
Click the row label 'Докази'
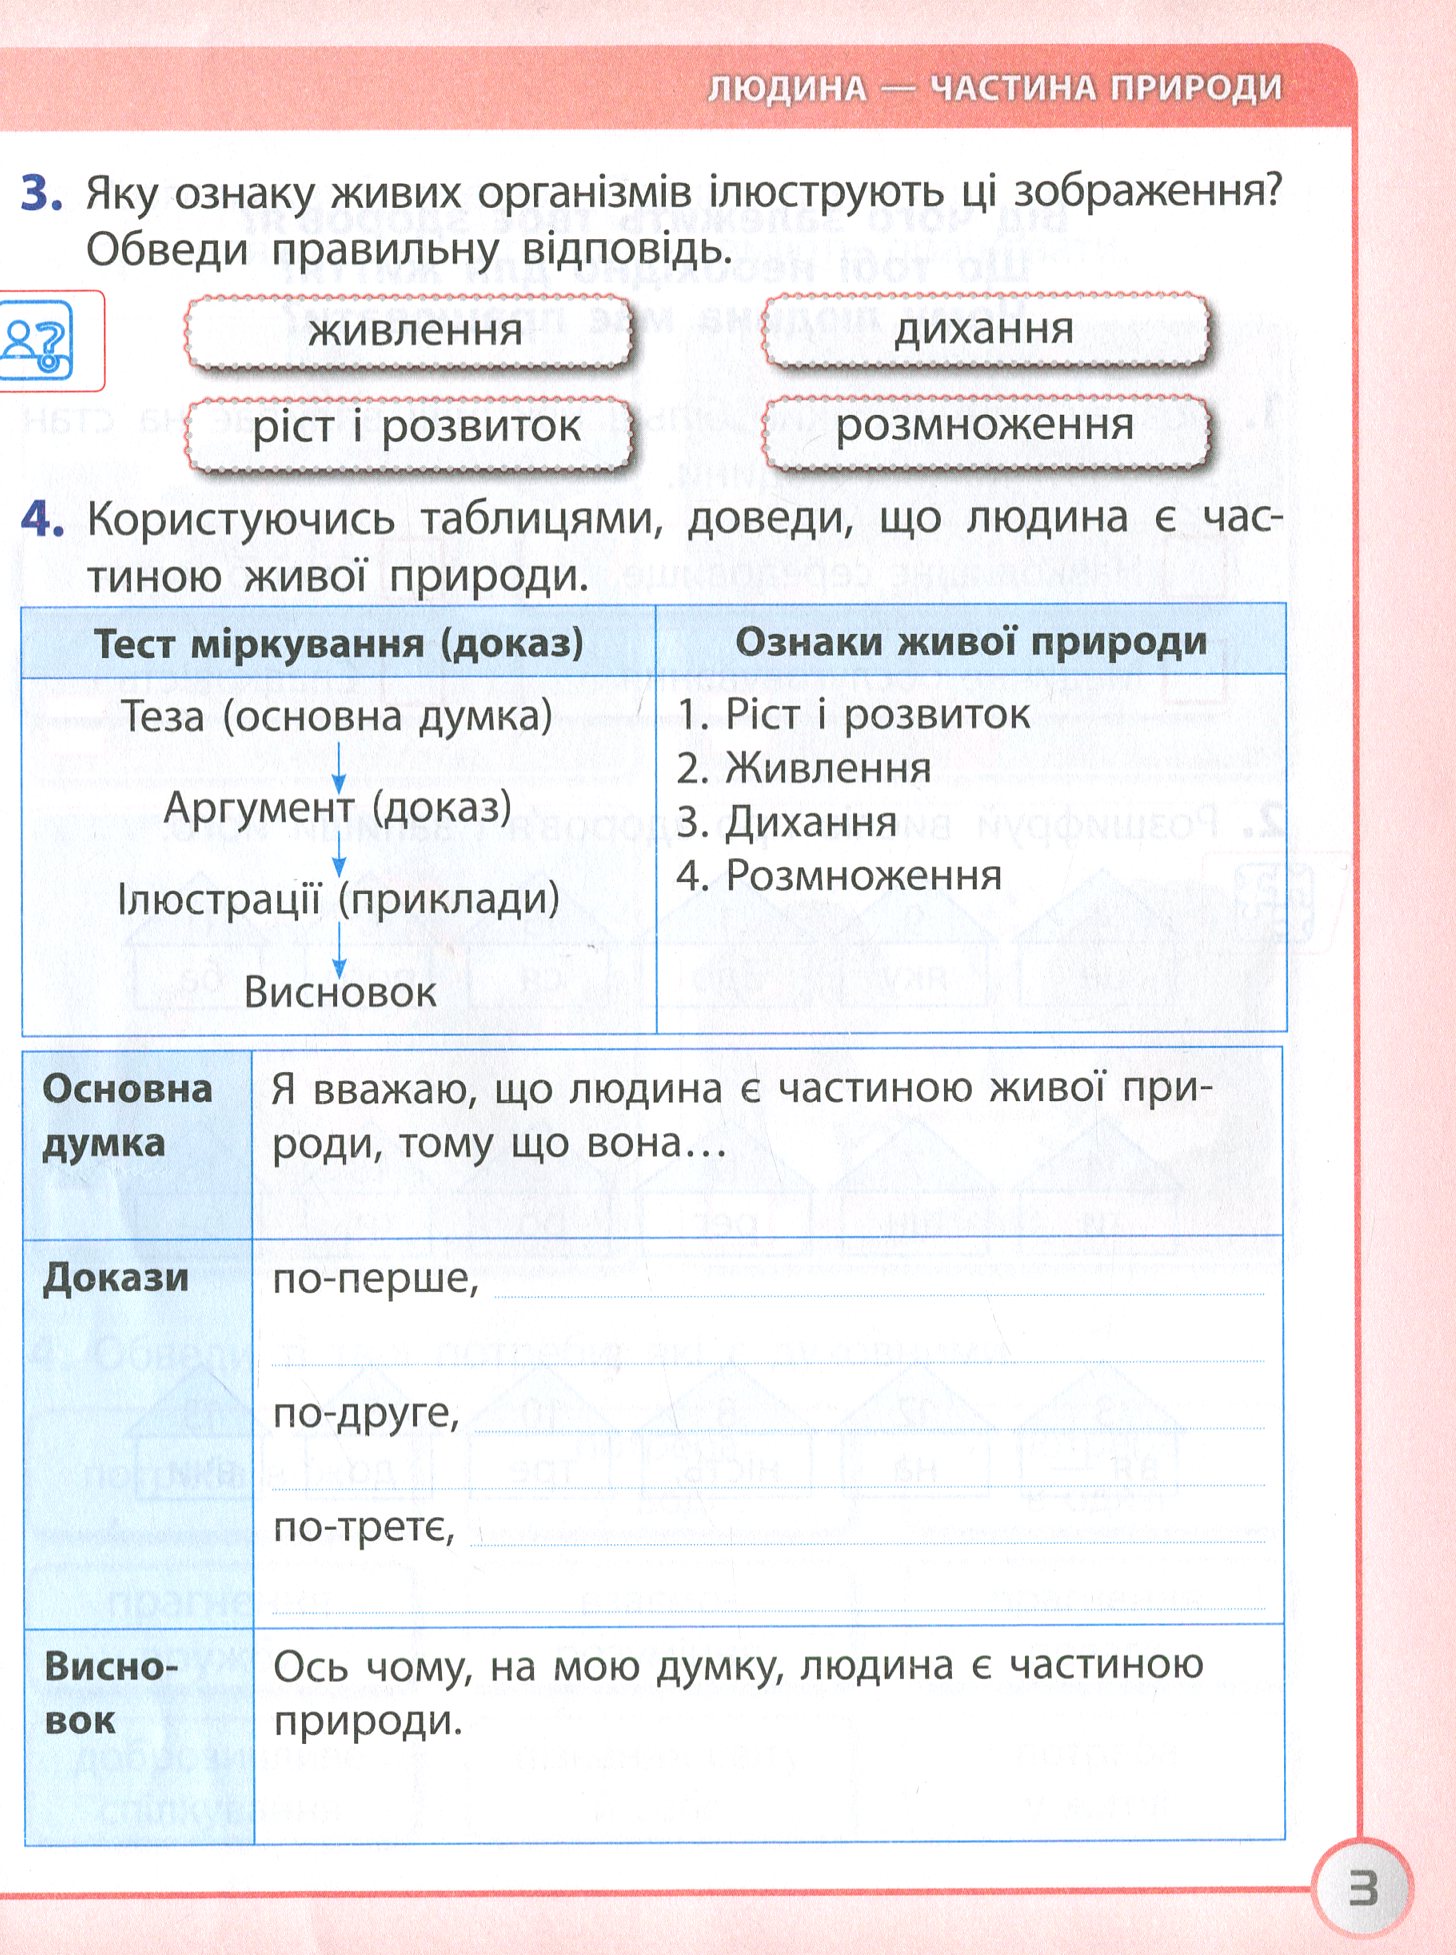click(115, 1279)
